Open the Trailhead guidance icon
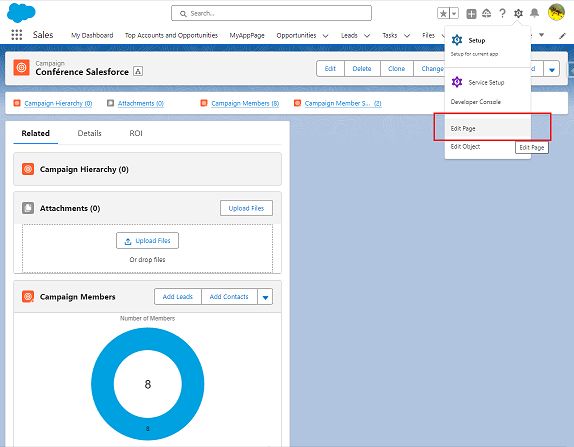 click(x=486, y=14)
